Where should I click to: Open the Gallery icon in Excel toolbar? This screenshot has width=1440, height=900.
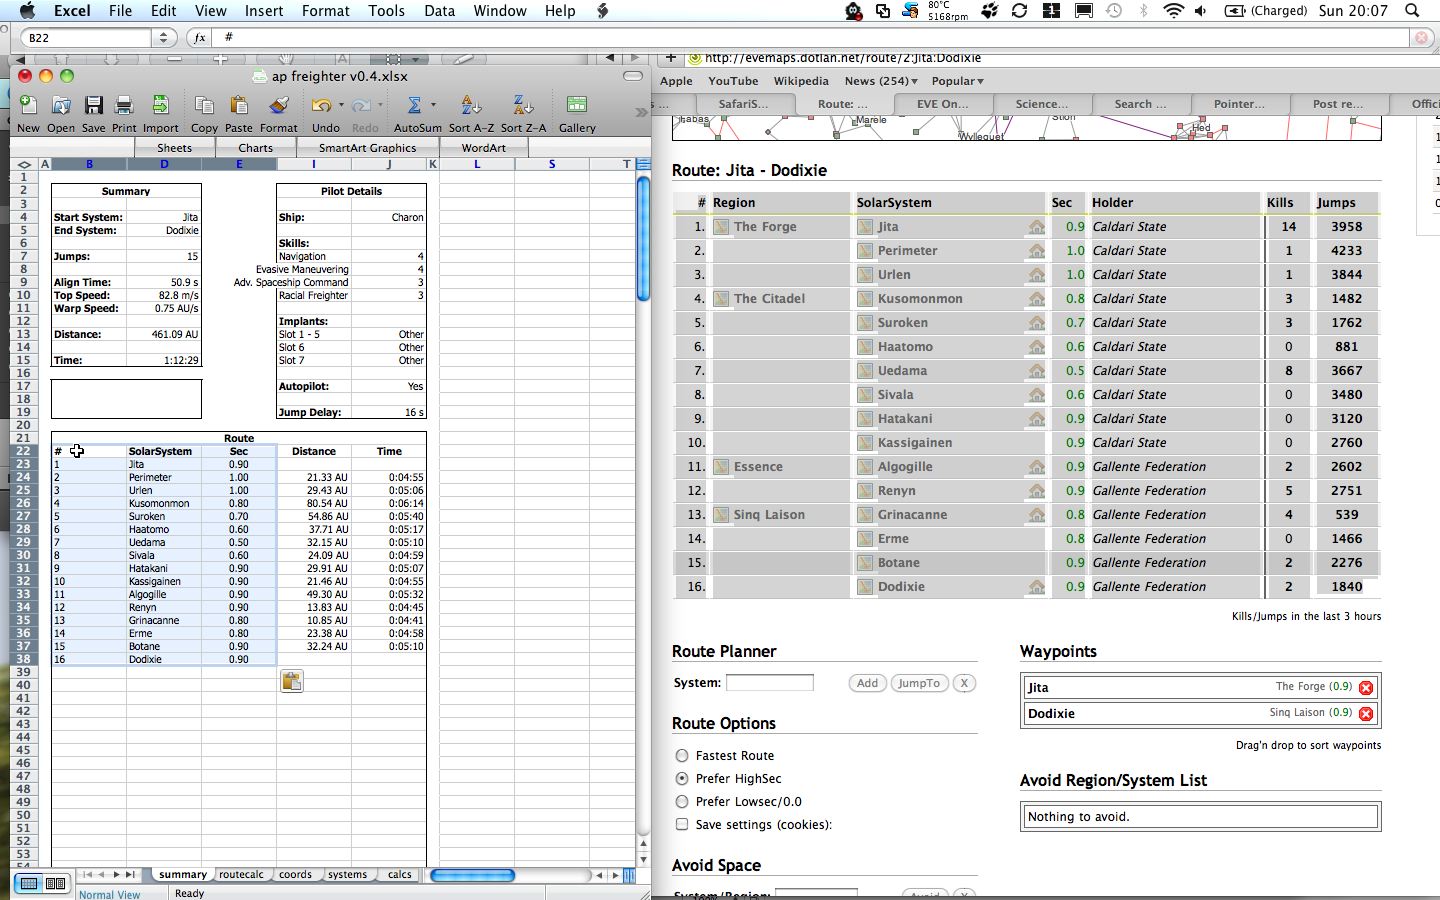[x=577, y=106]
